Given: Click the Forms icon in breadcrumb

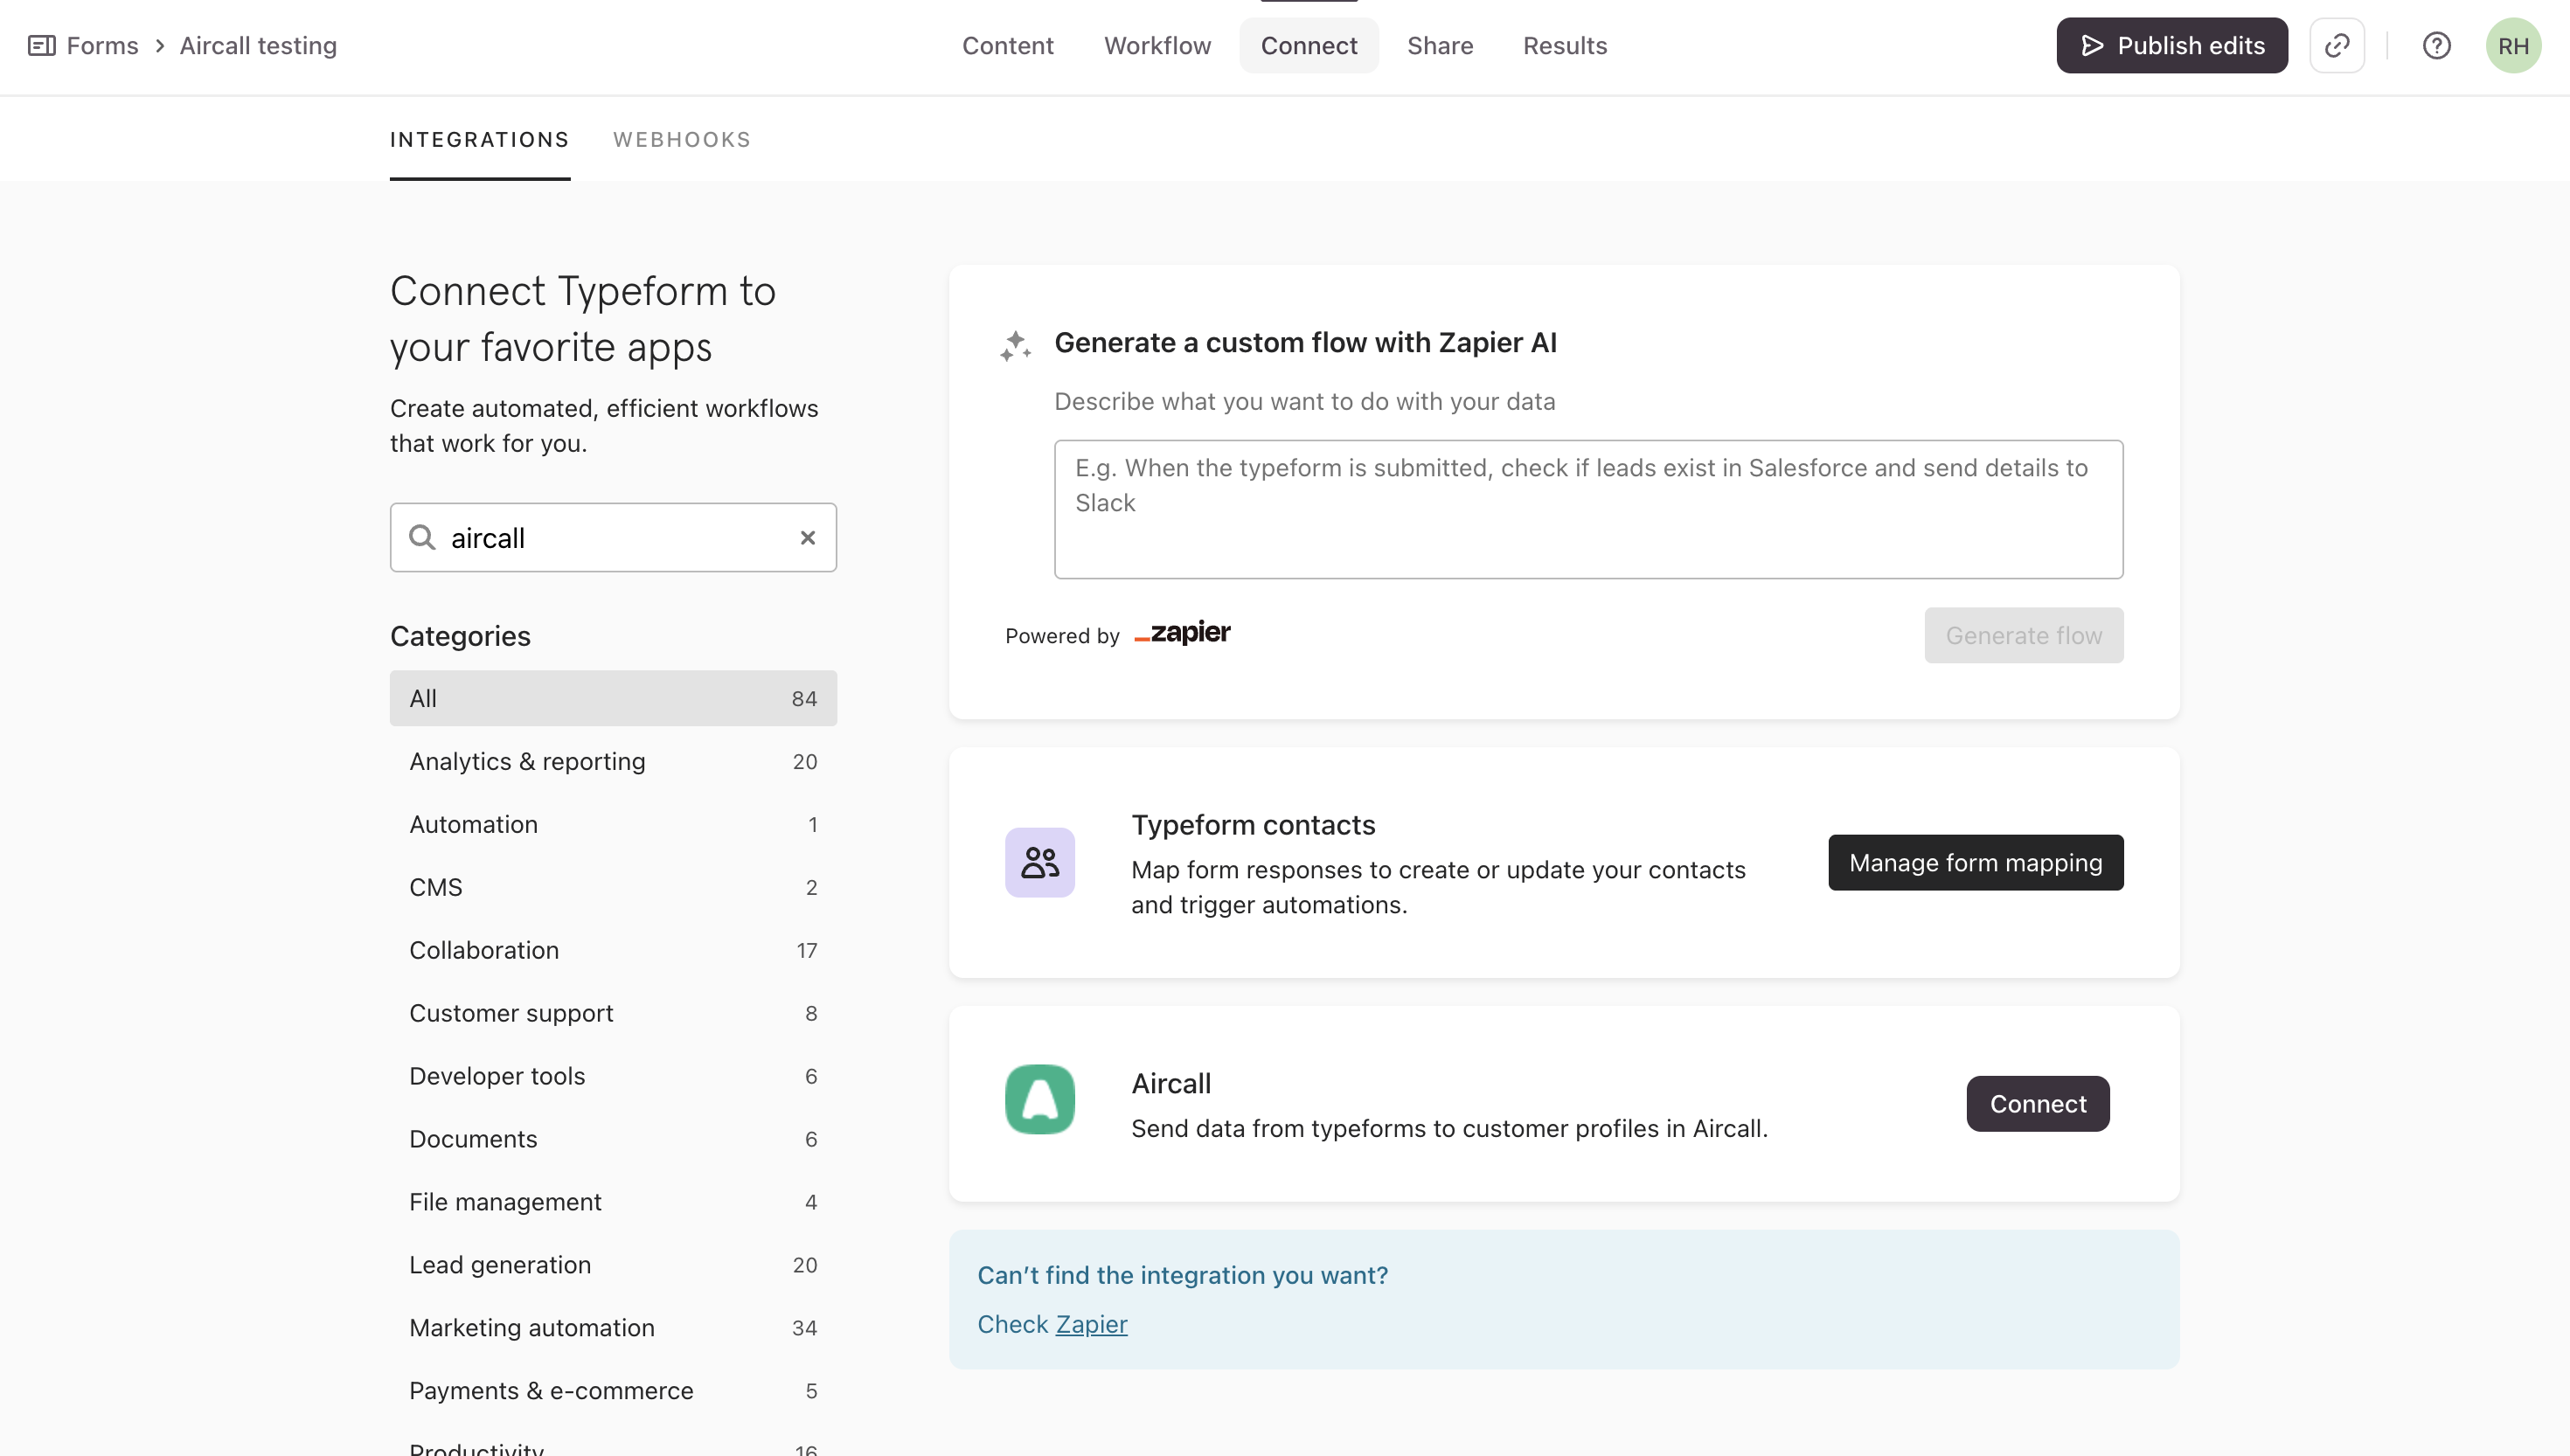Looking at the screenshot, I should coord(41,45).
